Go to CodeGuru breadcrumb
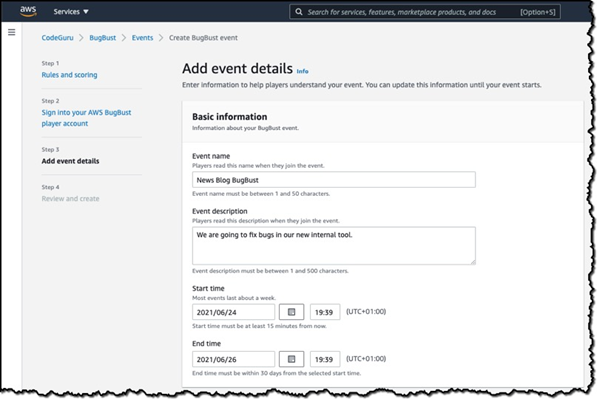 point(57,38)
